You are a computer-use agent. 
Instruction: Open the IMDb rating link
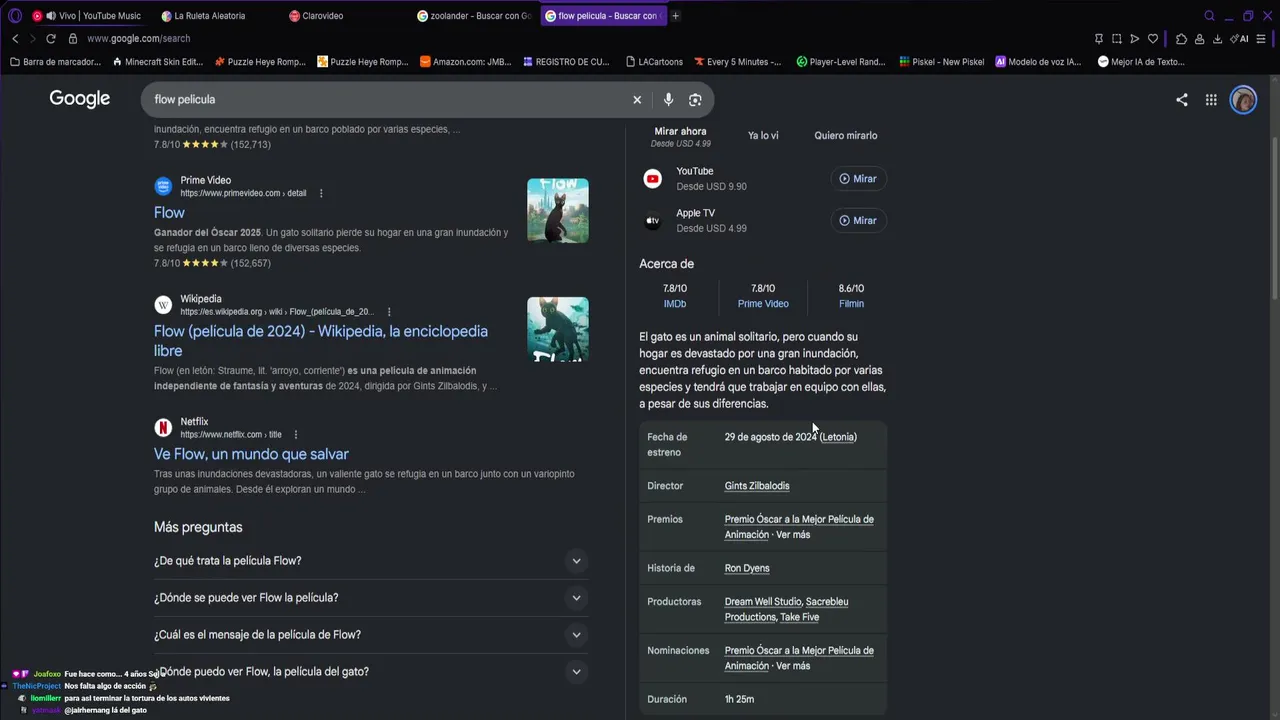675,304
